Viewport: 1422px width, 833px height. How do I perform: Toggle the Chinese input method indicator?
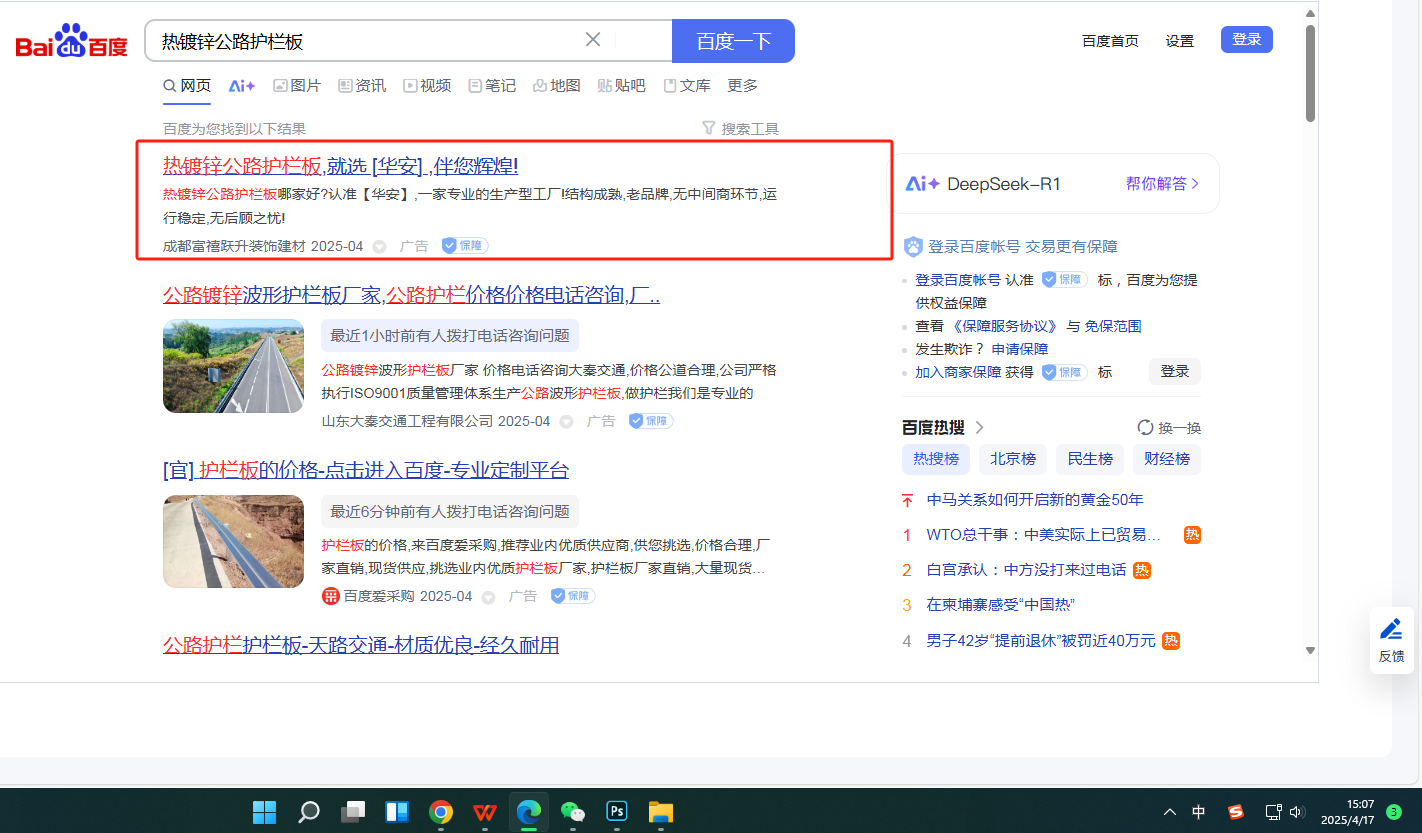click(1199, 811)
